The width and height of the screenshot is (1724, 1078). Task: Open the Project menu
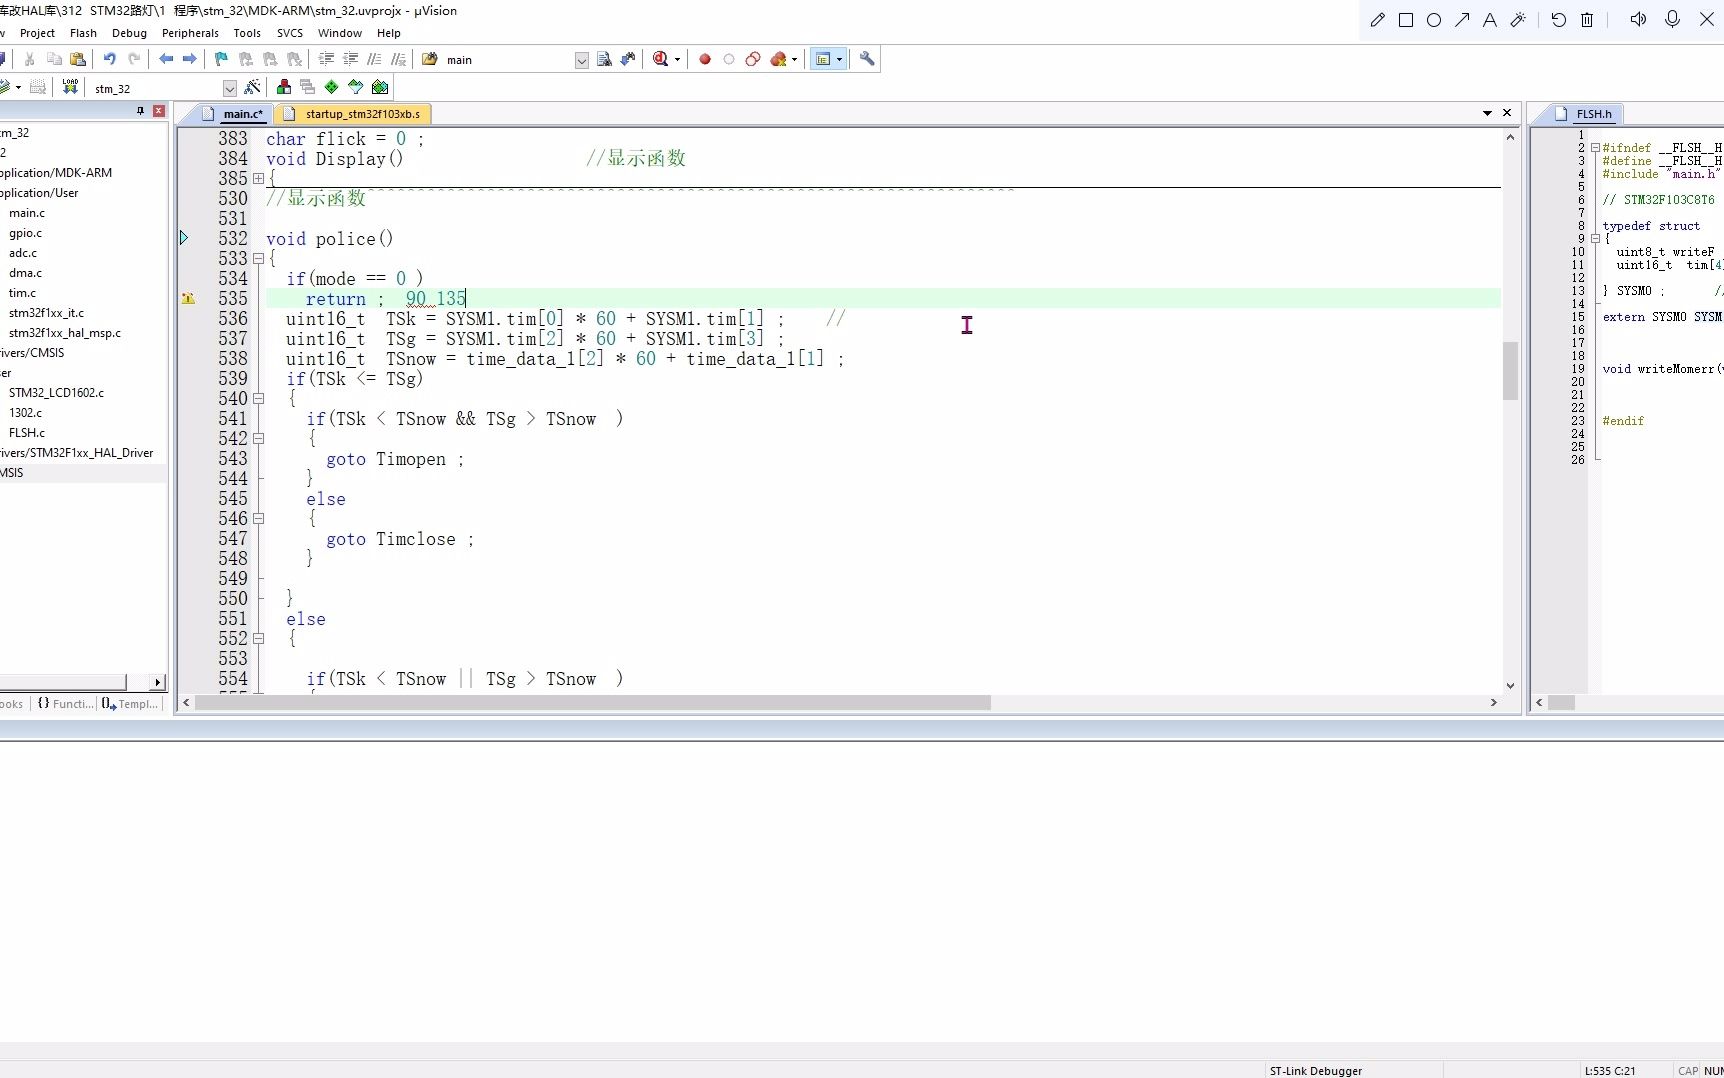[37, 33]
